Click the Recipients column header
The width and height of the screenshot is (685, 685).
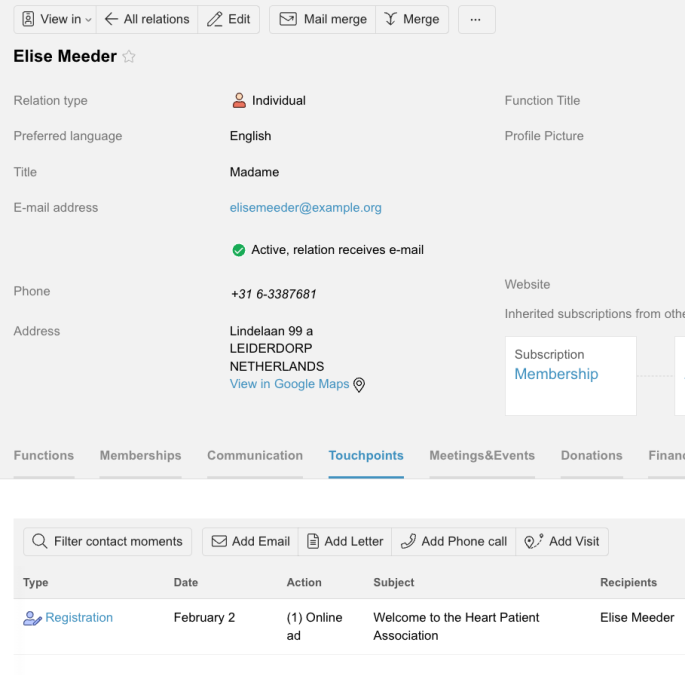point(628,582)
